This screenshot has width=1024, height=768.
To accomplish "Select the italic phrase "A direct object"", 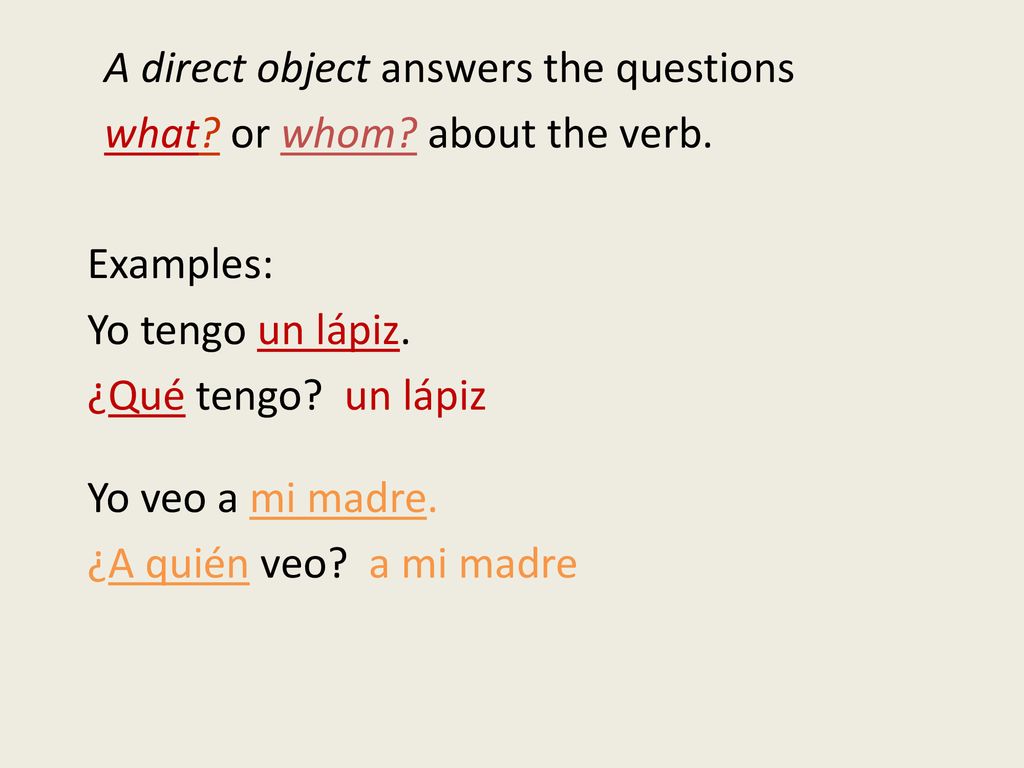I will coord(237,69).
